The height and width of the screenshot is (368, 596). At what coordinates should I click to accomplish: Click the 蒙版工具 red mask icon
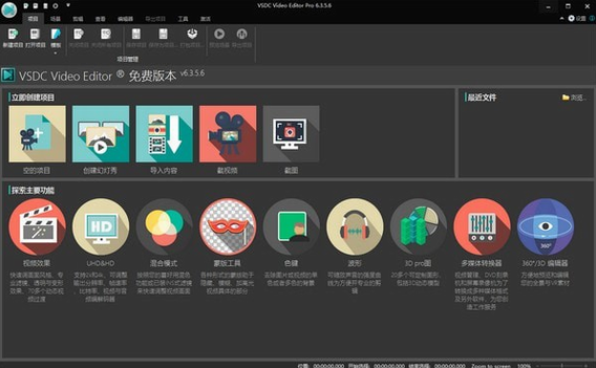[x=227, y=226]
